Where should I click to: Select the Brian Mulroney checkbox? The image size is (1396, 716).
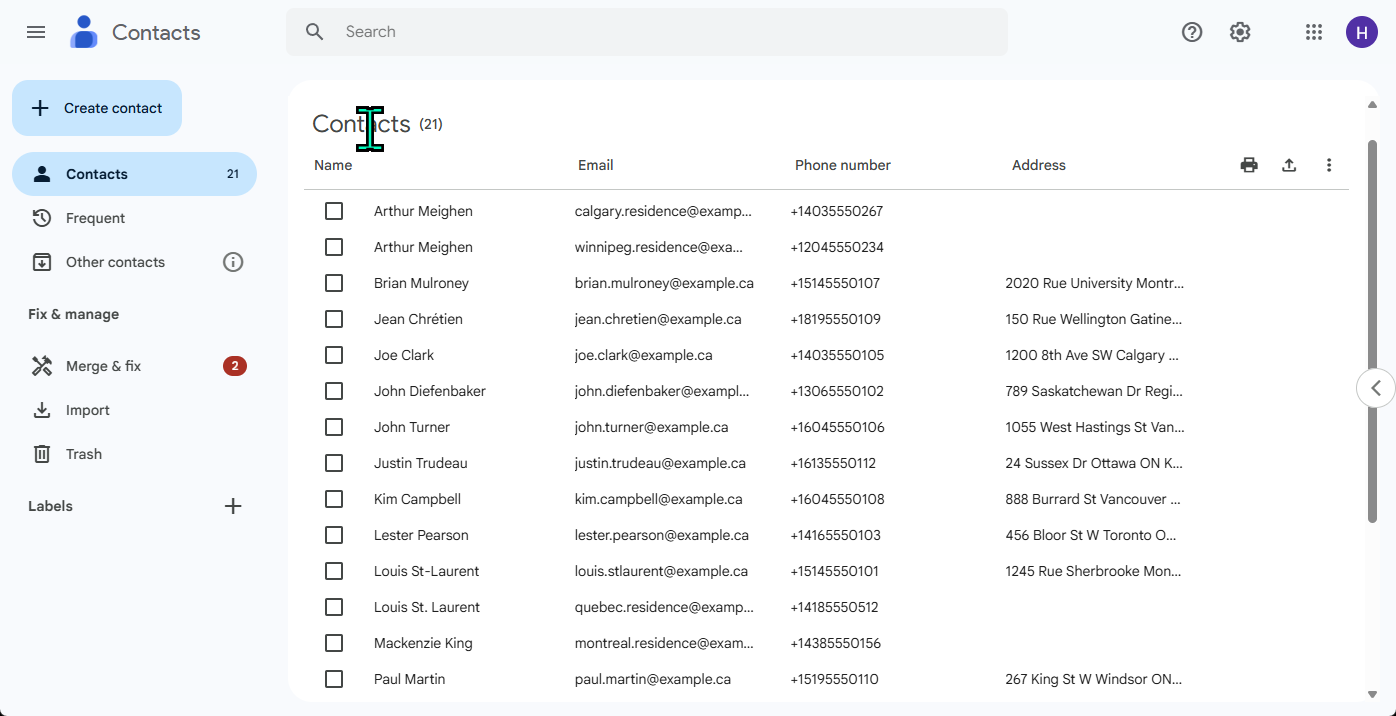click(x=334, y=283)
